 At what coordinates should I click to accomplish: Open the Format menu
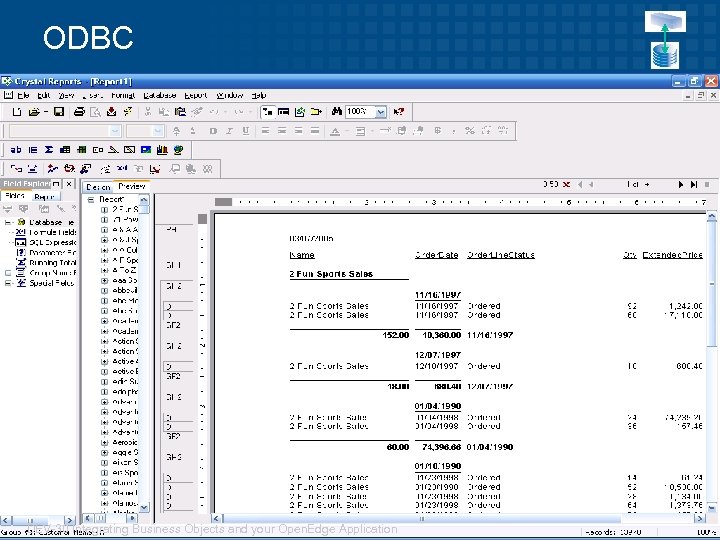tap(123, 96)
